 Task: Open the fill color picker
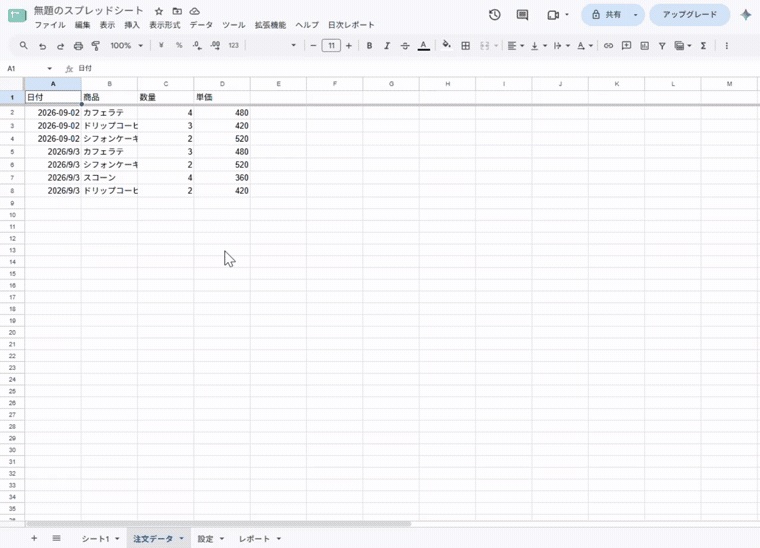click(446, 45)
